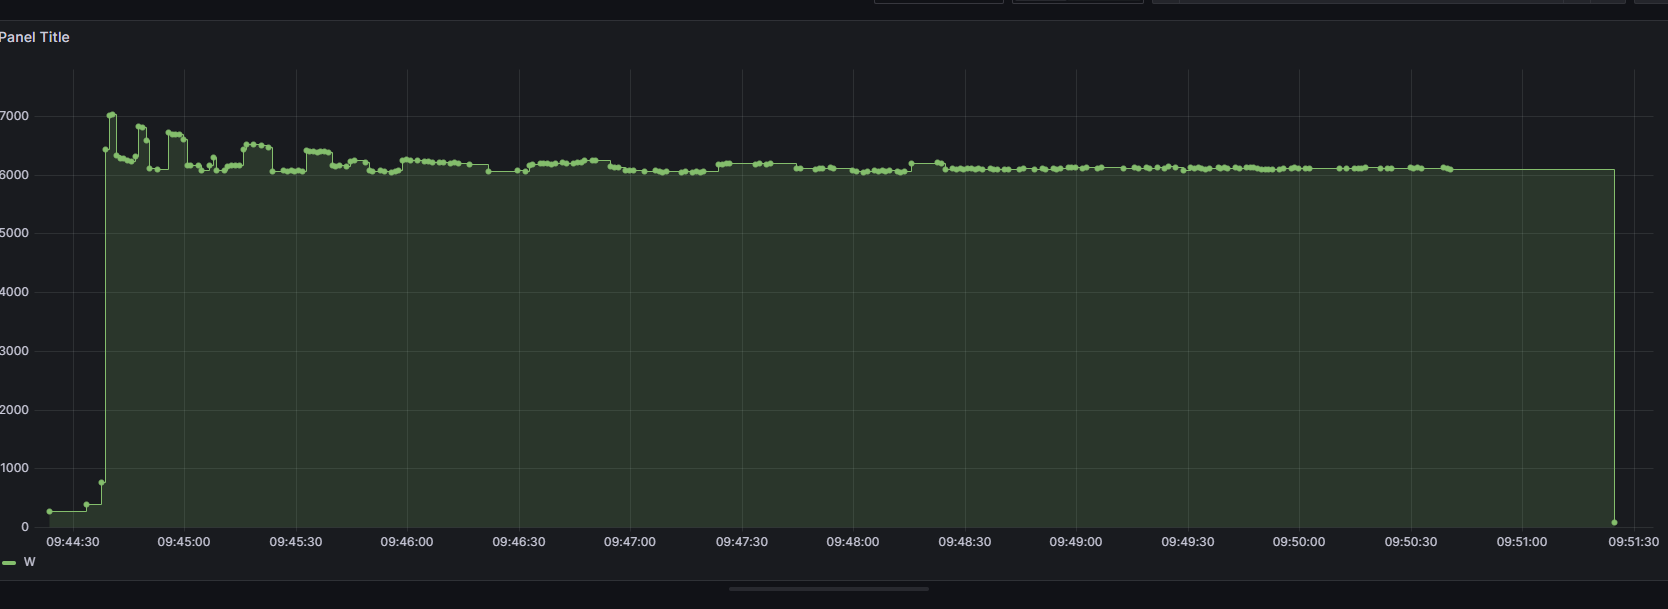Image resolution: width=1668 pixels, height=609 pixels.
Task: Click the 5000 y-axis label
Action: click(x=15, y=233)
